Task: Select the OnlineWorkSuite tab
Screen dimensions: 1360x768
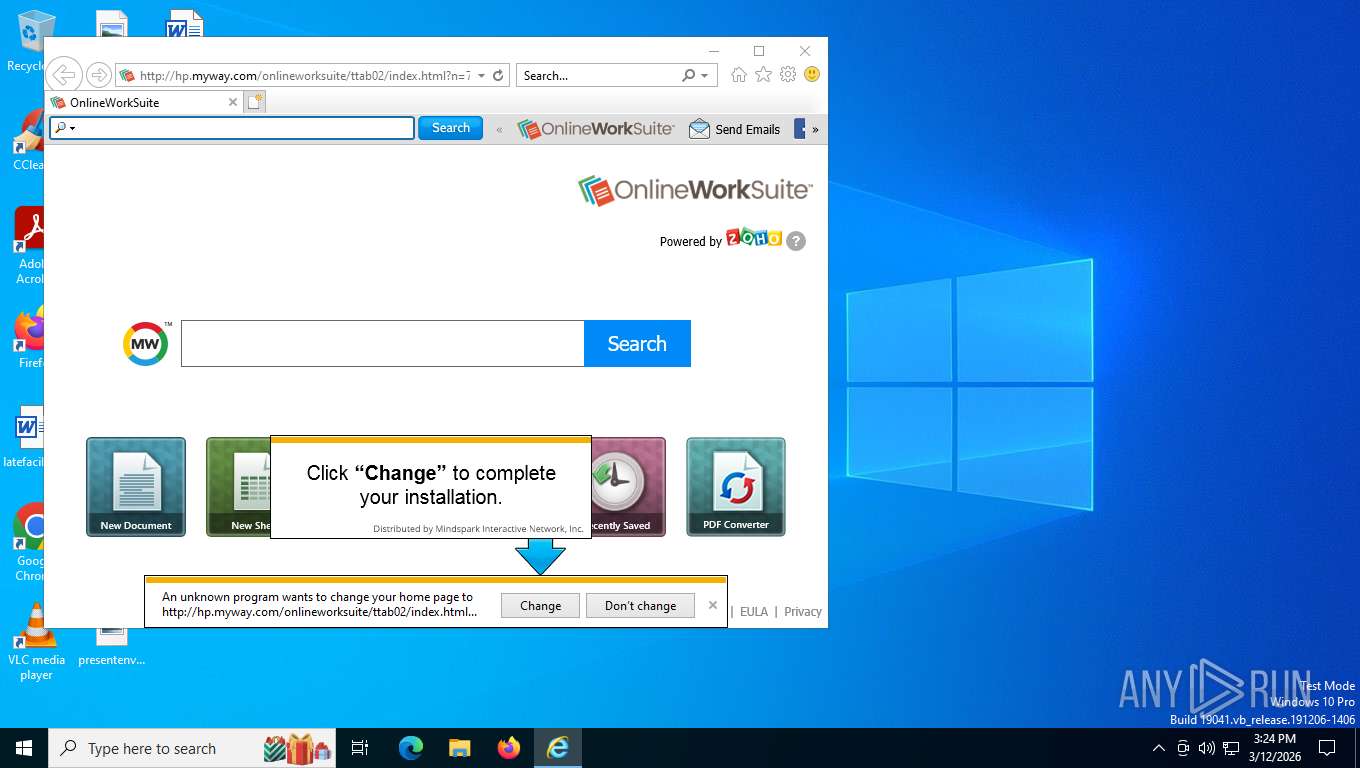Action: pyautogui.click(x=144, y=102)
